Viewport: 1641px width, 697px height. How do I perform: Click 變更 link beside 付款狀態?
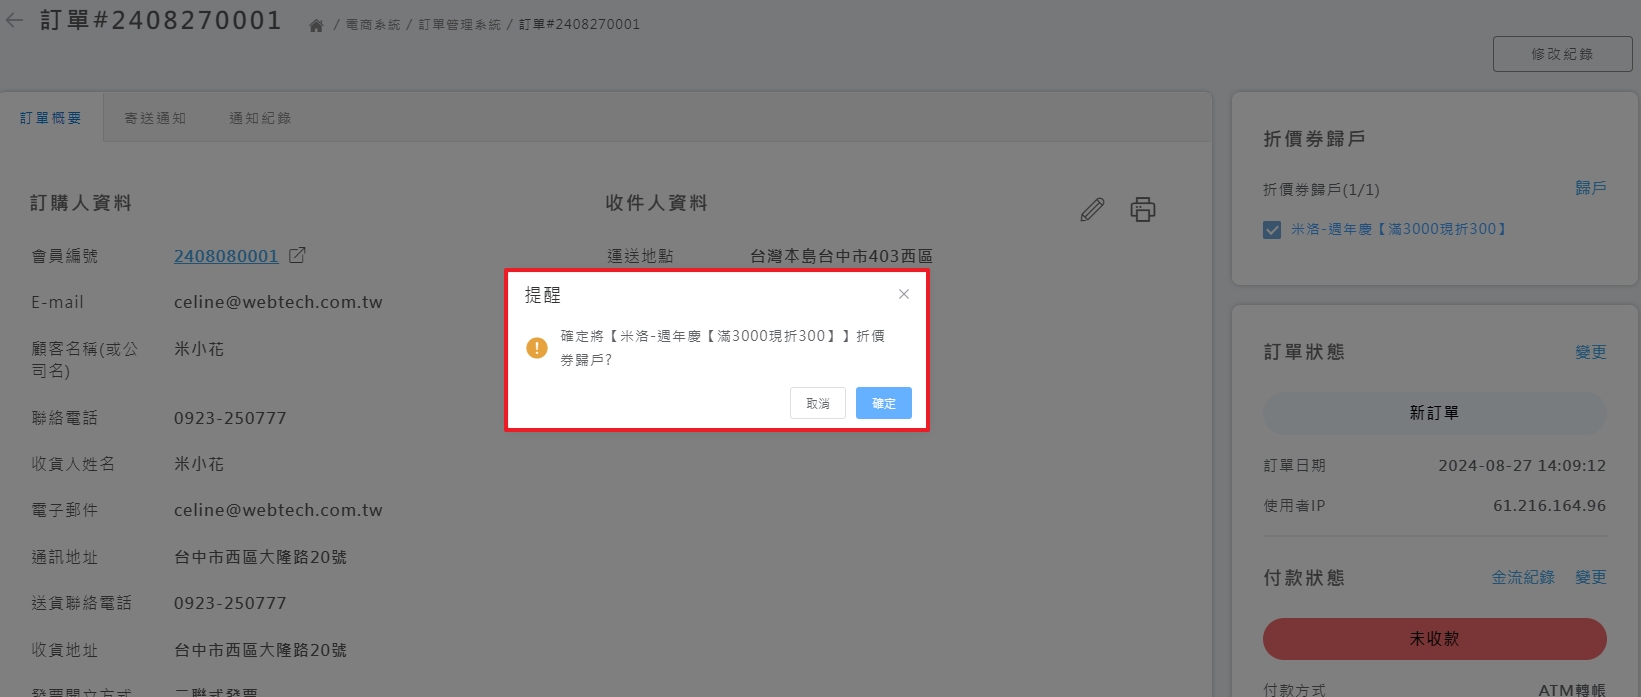[x=1590, y=577]
